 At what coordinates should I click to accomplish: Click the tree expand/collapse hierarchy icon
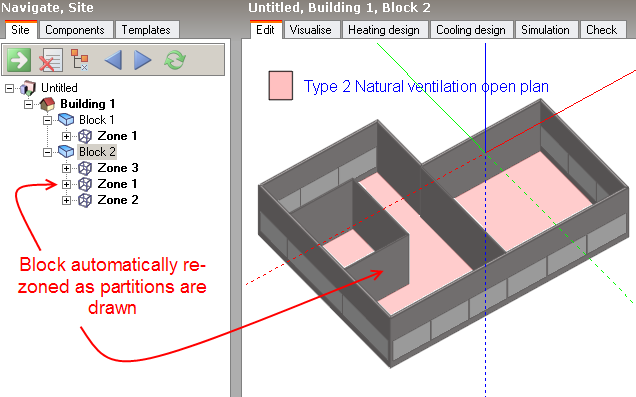[x=80, y=60]
